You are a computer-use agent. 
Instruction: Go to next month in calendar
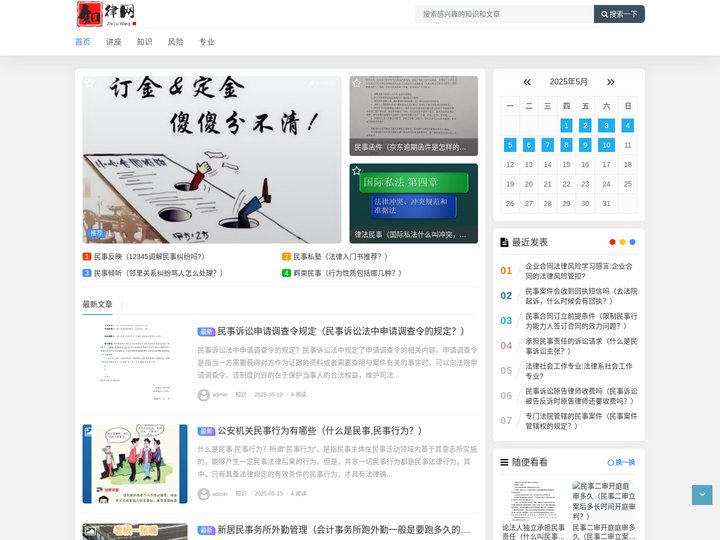(610, 82)
